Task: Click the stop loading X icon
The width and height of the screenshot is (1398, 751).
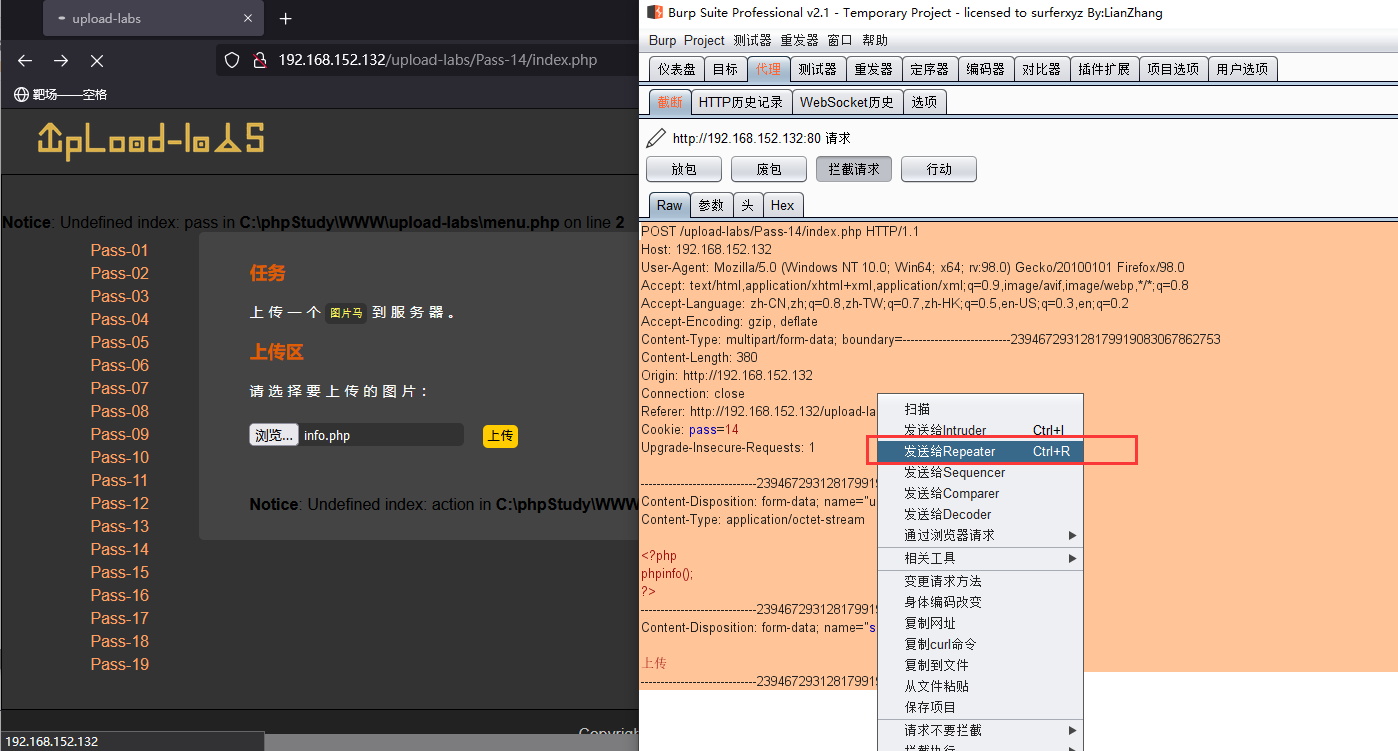Action: [x=96, y=61]
